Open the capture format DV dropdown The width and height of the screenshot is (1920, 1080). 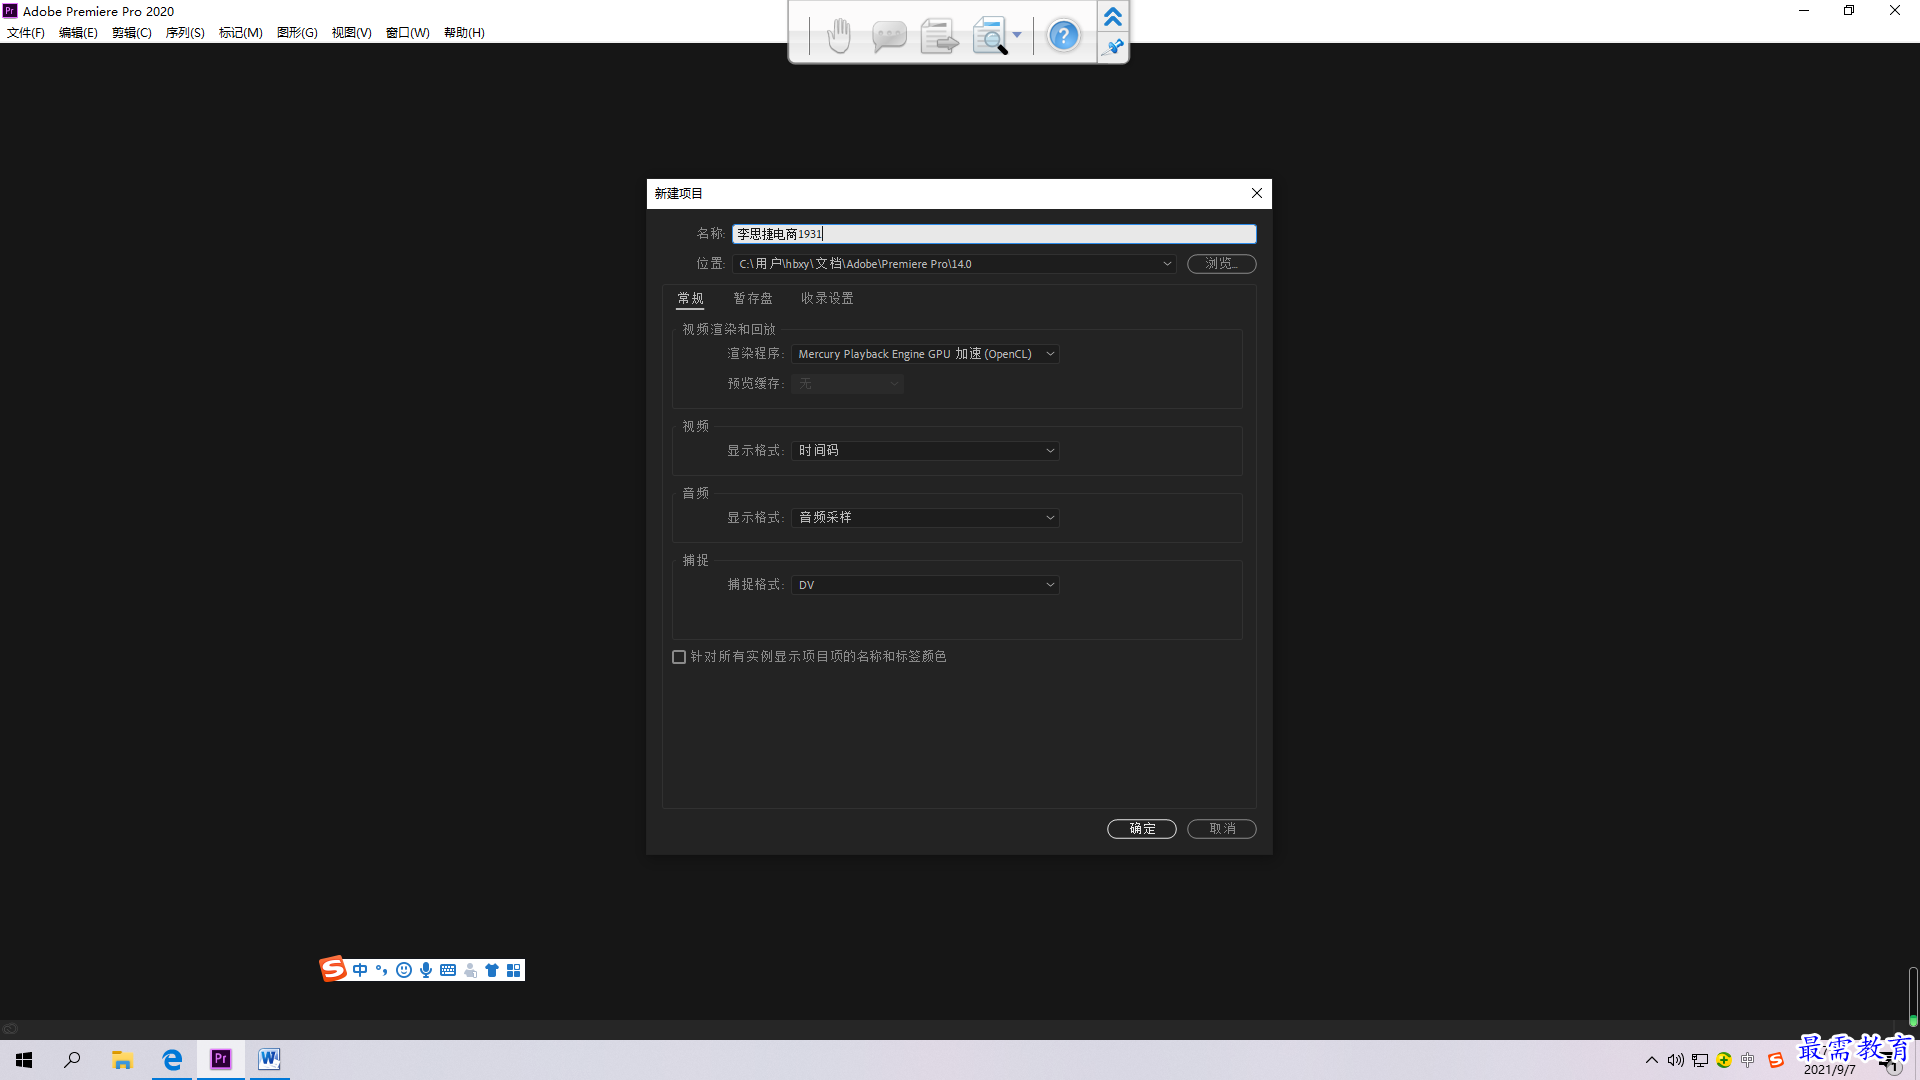coord(925,585)
